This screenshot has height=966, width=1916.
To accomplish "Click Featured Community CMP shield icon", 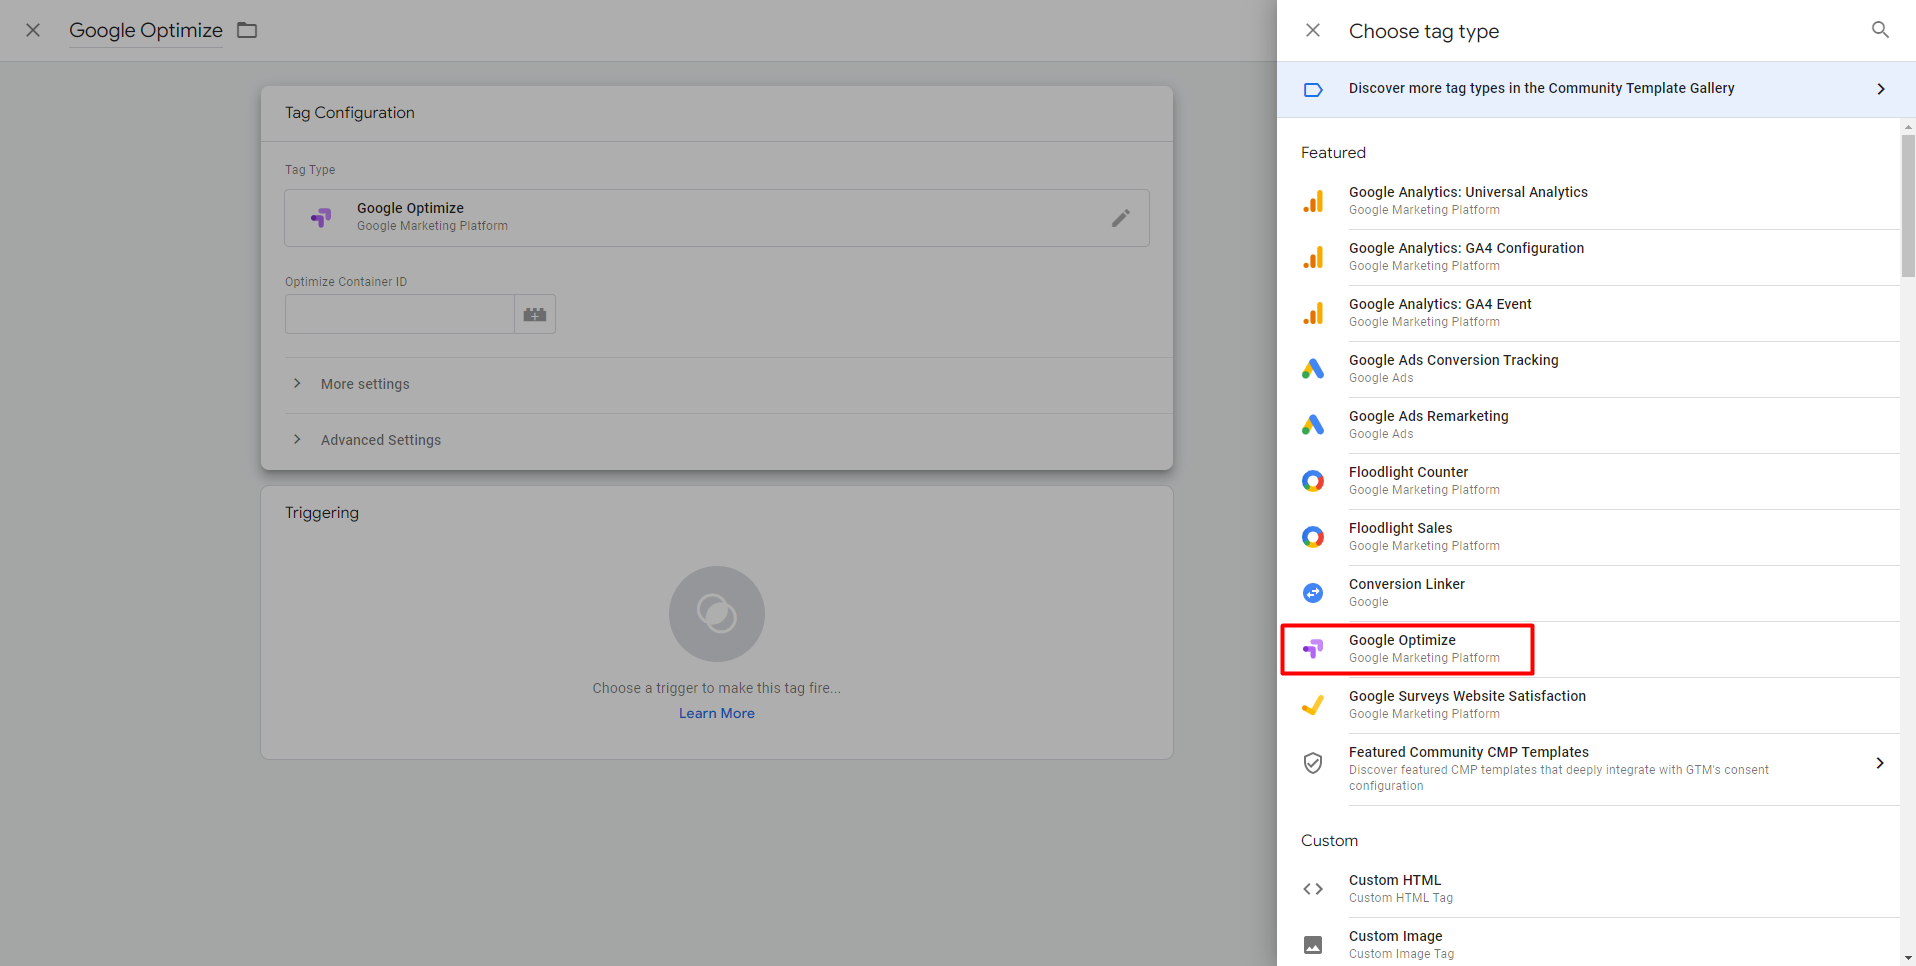I will [x=1313, y=763].
